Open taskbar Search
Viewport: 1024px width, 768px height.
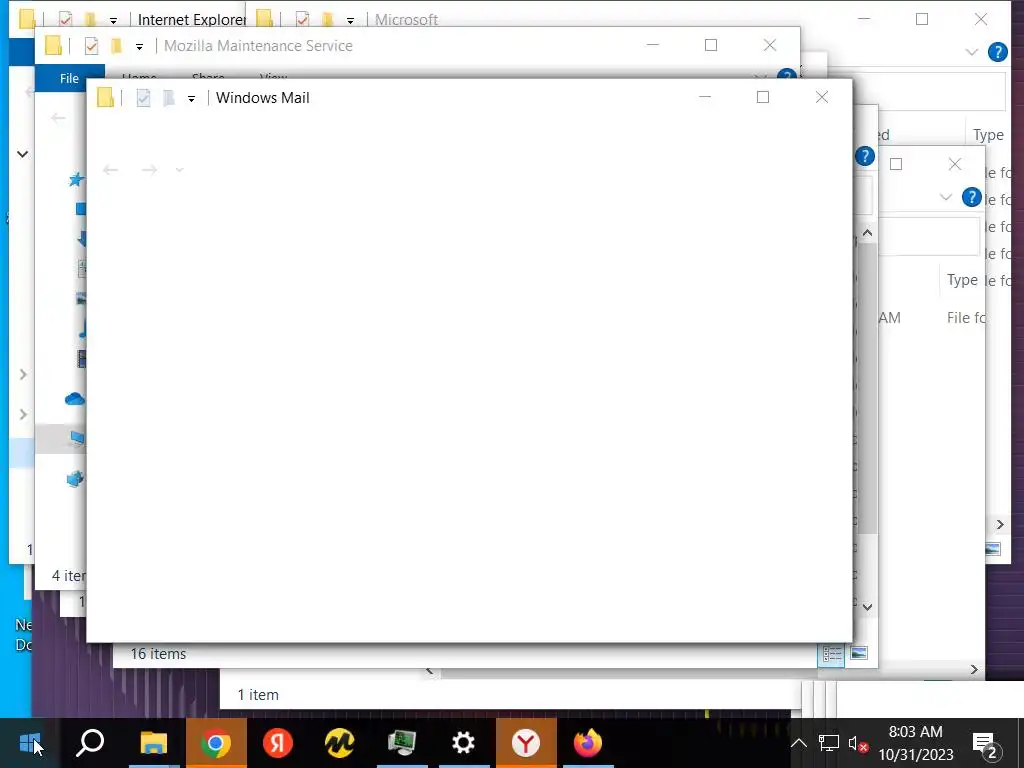(x=91, y=743)
